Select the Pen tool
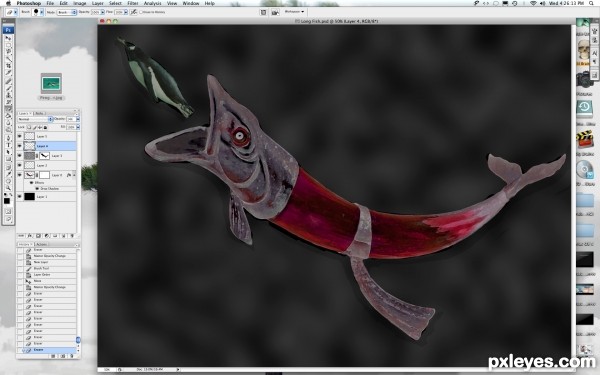The height and width of the screenshot is (375, 600). pyautogui.click(x=8, y=138)
